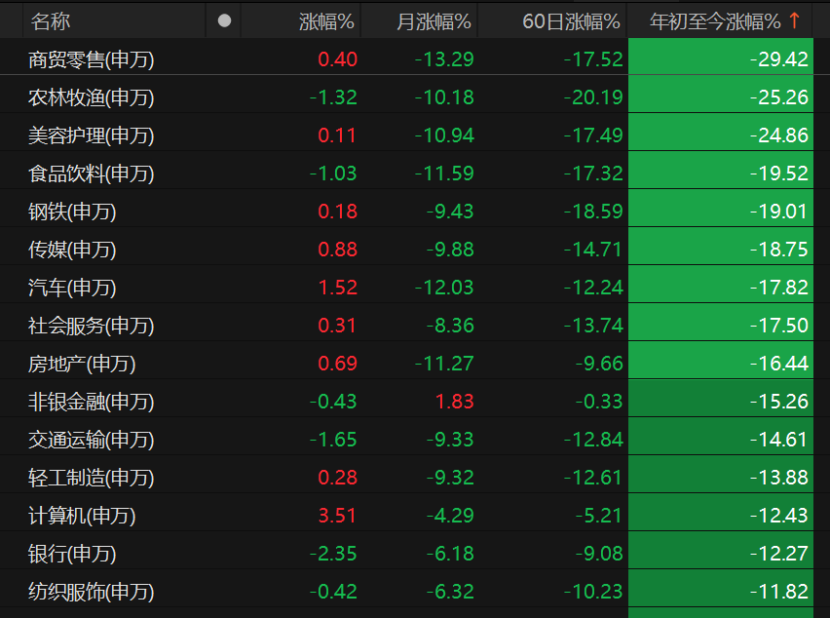Open the 食品饮料(申万) sector
This screenshot has height=618, width=830.
click(x=91, y=174)
